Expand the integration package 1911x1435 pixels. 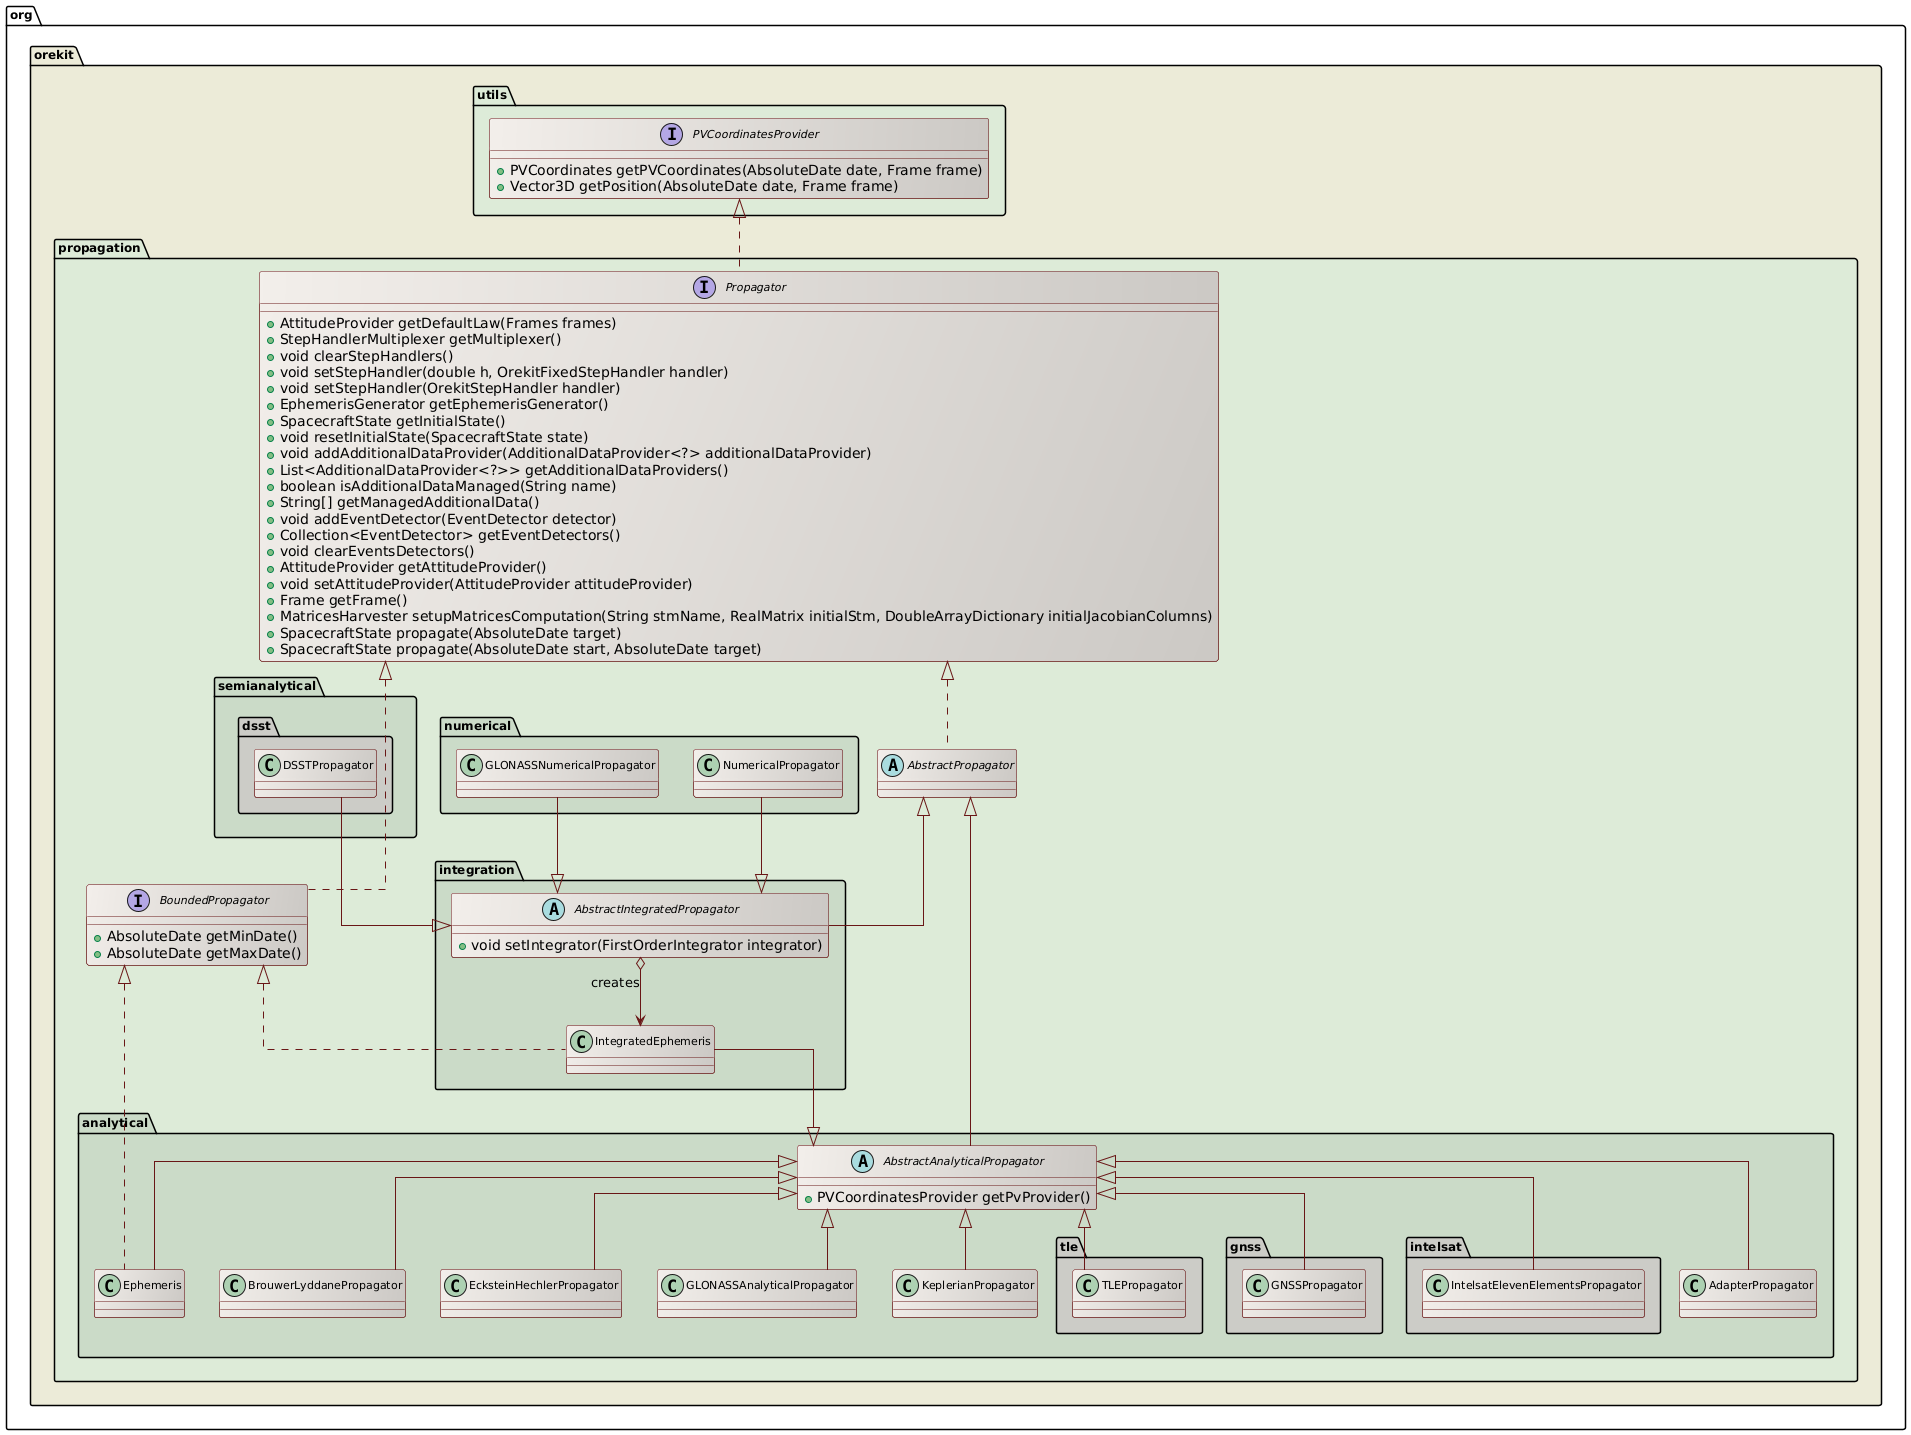477,870
